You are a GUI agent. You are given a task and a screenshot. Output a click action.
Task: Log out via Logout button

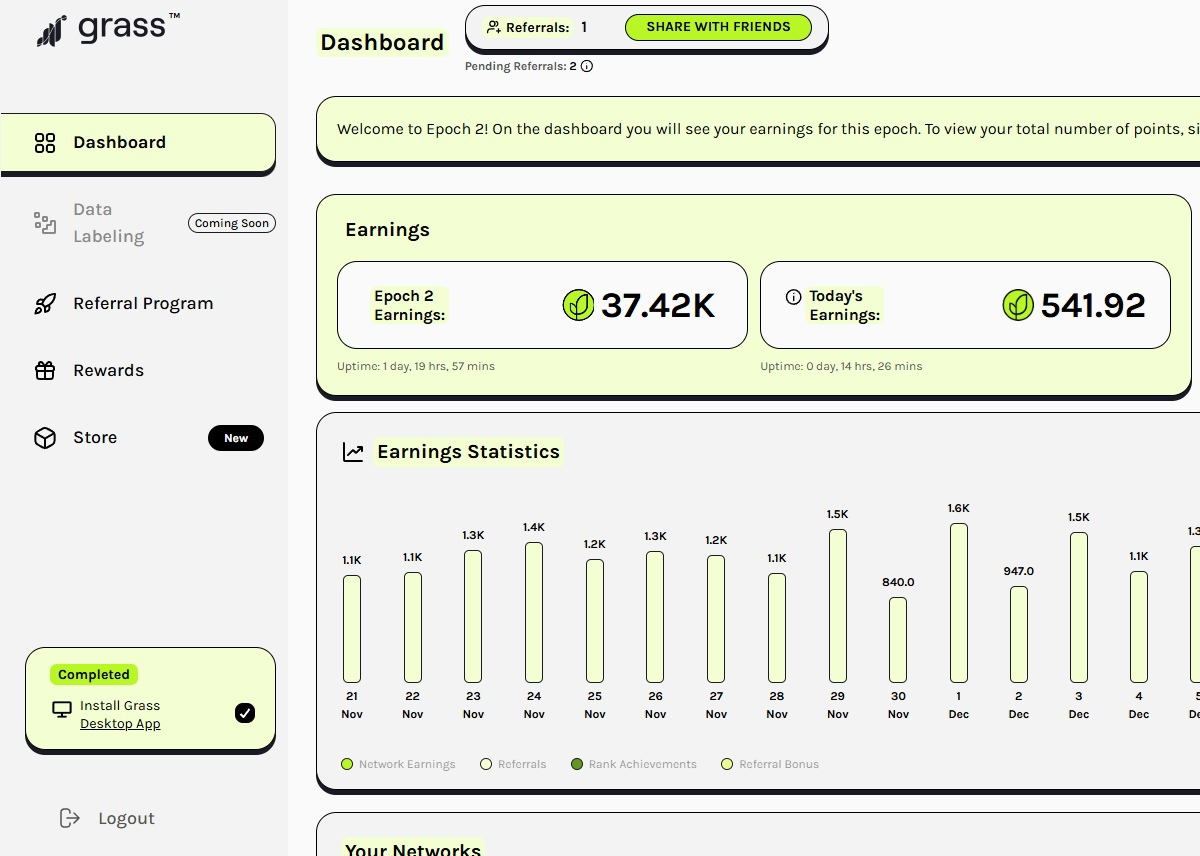click(x=107, y=818)
